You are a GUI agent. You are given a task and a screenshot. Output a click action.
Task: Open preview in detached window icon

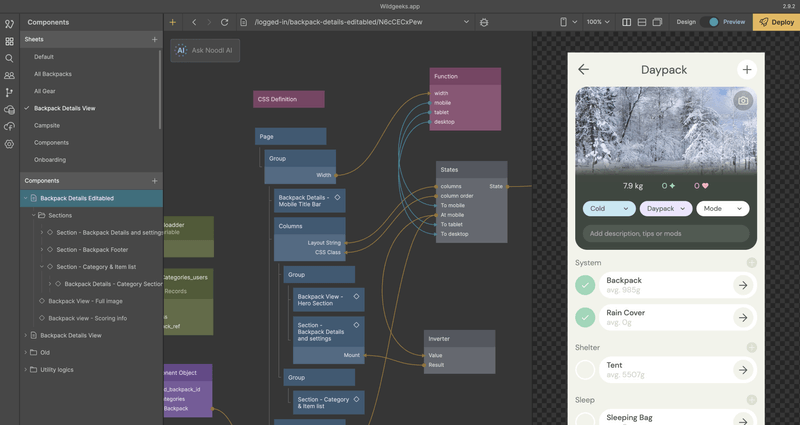(x=658, y=22)
